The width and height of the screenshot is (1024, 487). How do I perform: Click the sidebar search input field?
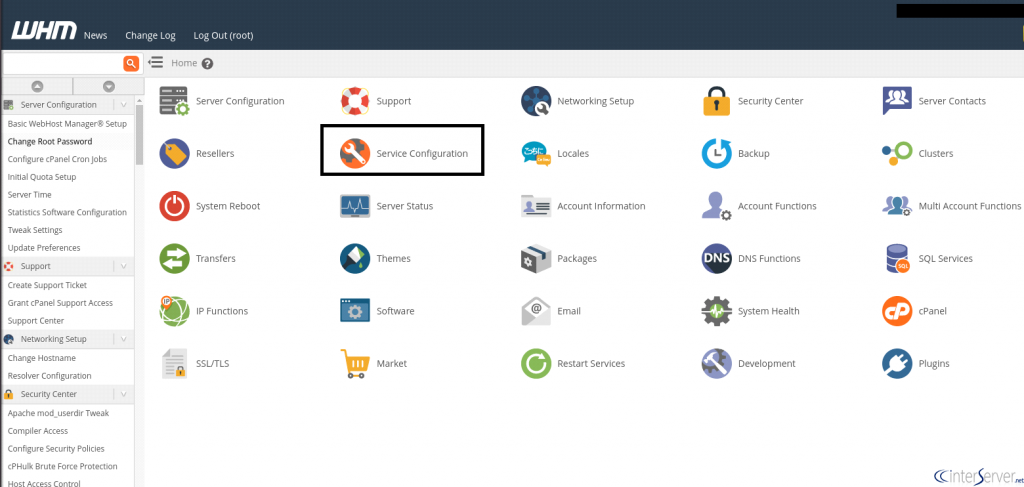63,63
